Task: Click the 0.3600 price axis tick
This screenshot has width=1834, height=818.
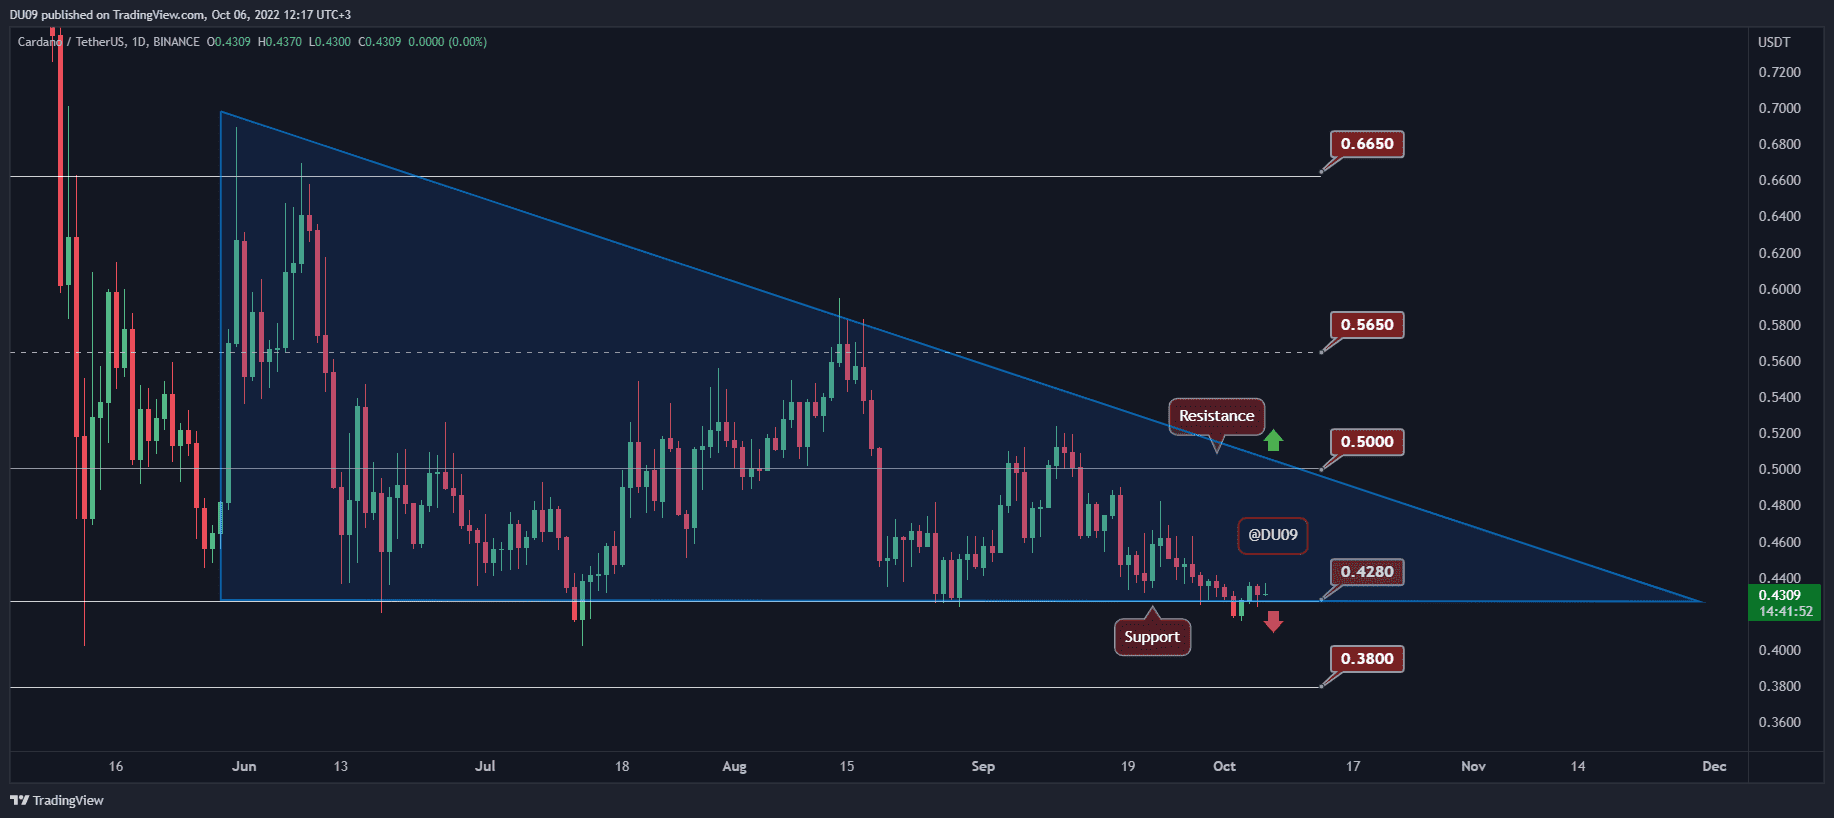Action: pos(1779,723)
